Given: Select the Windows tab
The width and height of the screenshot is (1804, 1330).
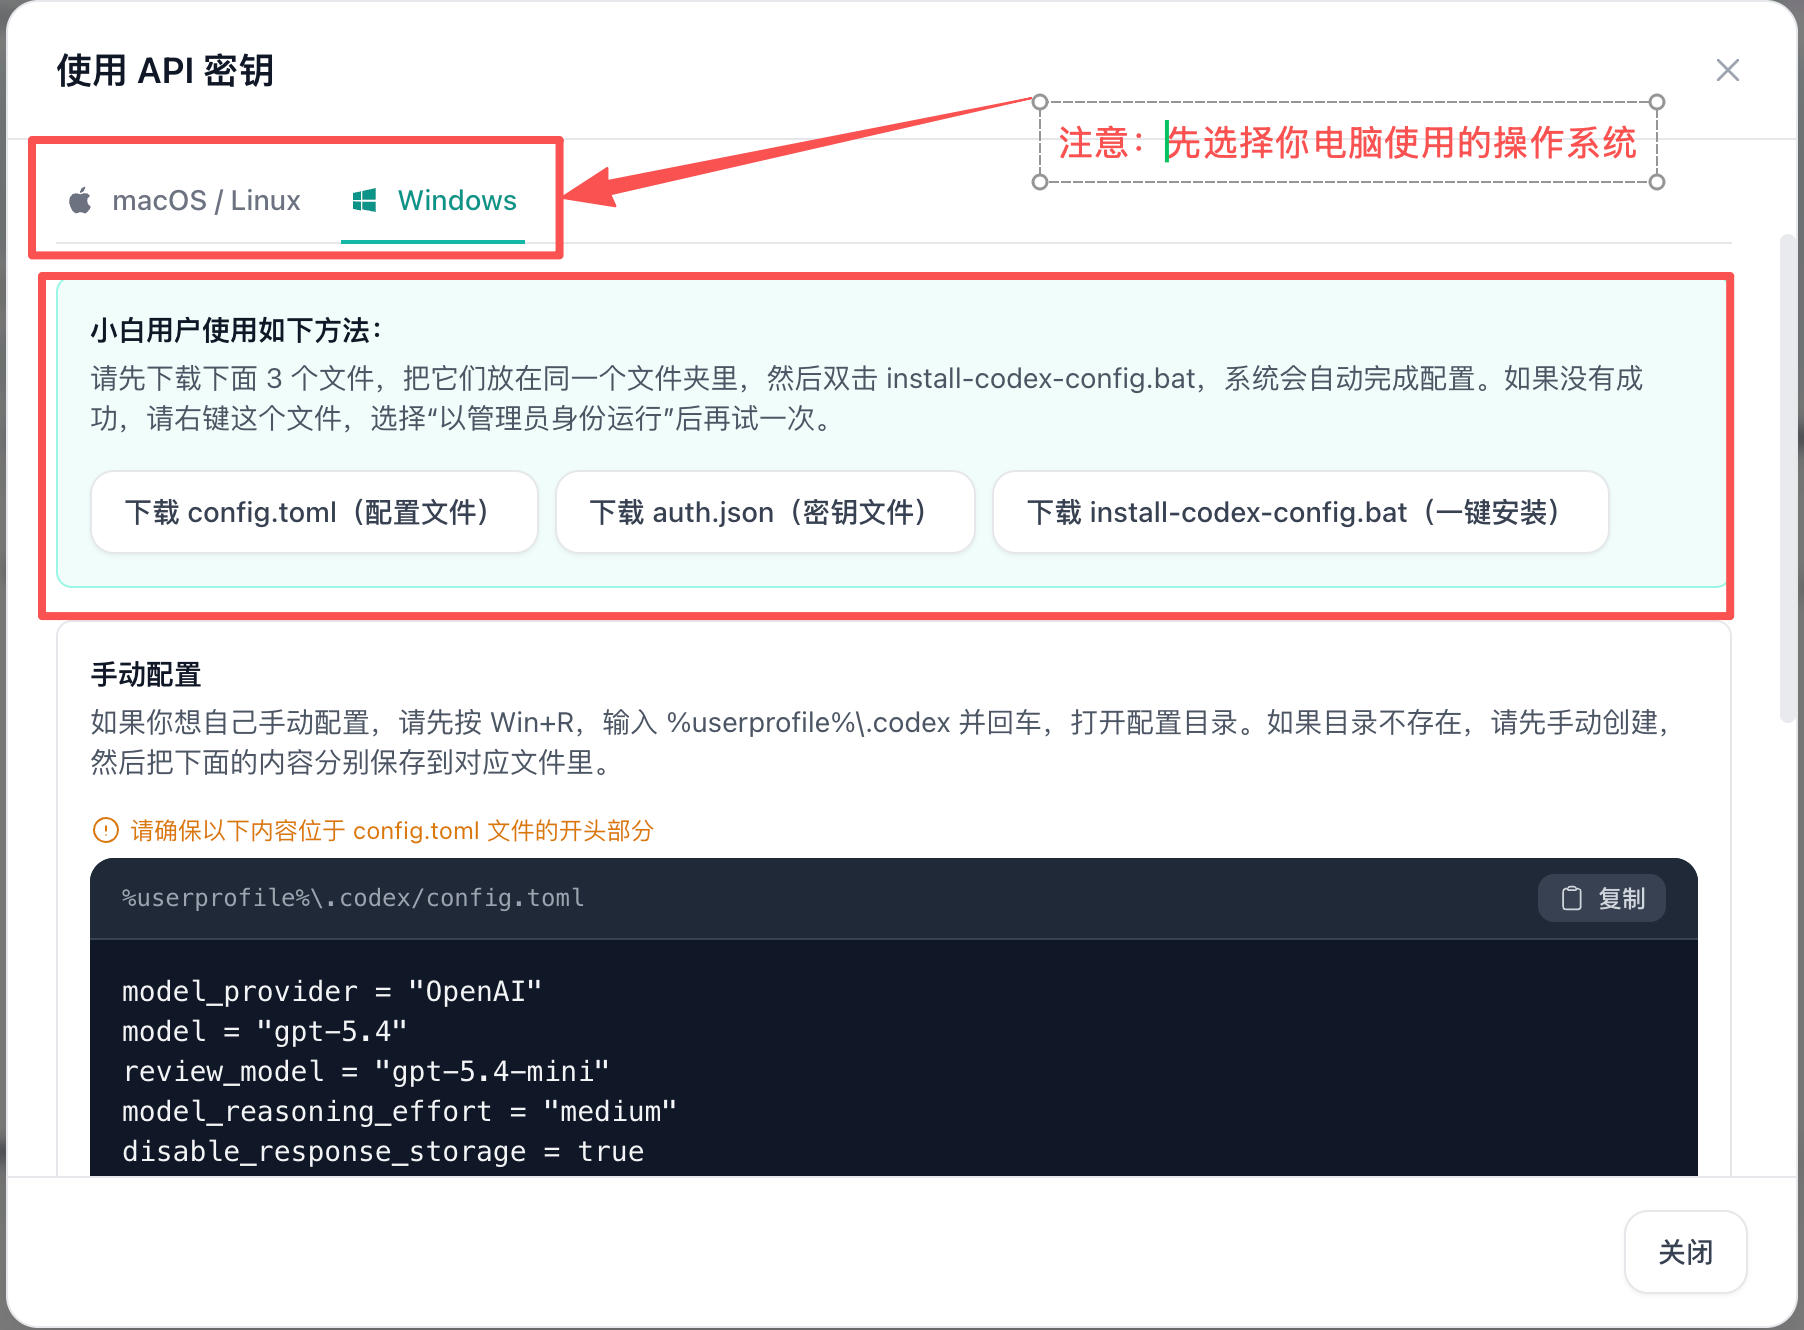Looking at the screenshot, I should point(433,200).
